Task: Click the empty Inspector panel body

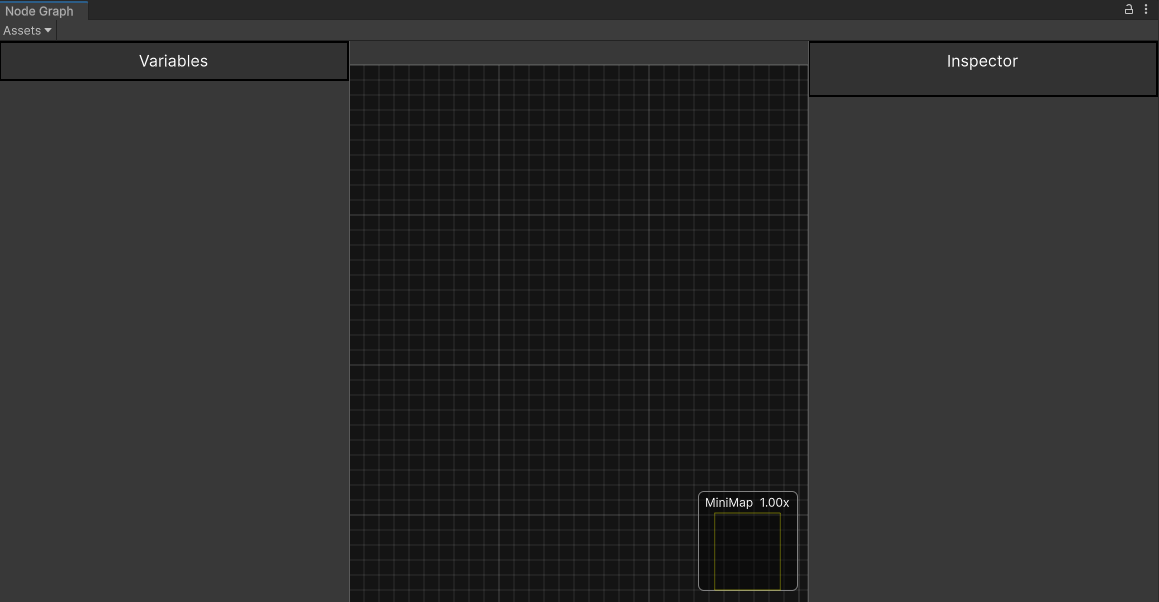Action: pos(981,300)
